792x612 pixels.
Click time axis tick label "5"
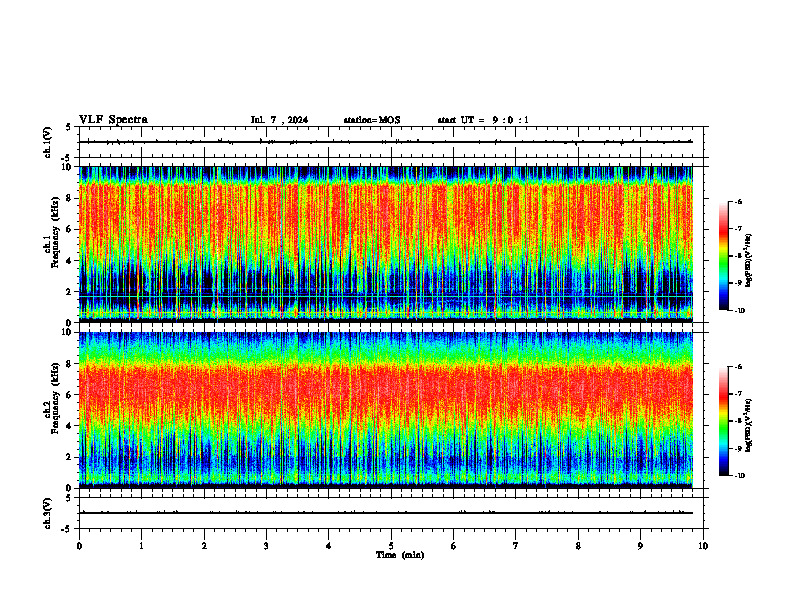pos(391,545)
